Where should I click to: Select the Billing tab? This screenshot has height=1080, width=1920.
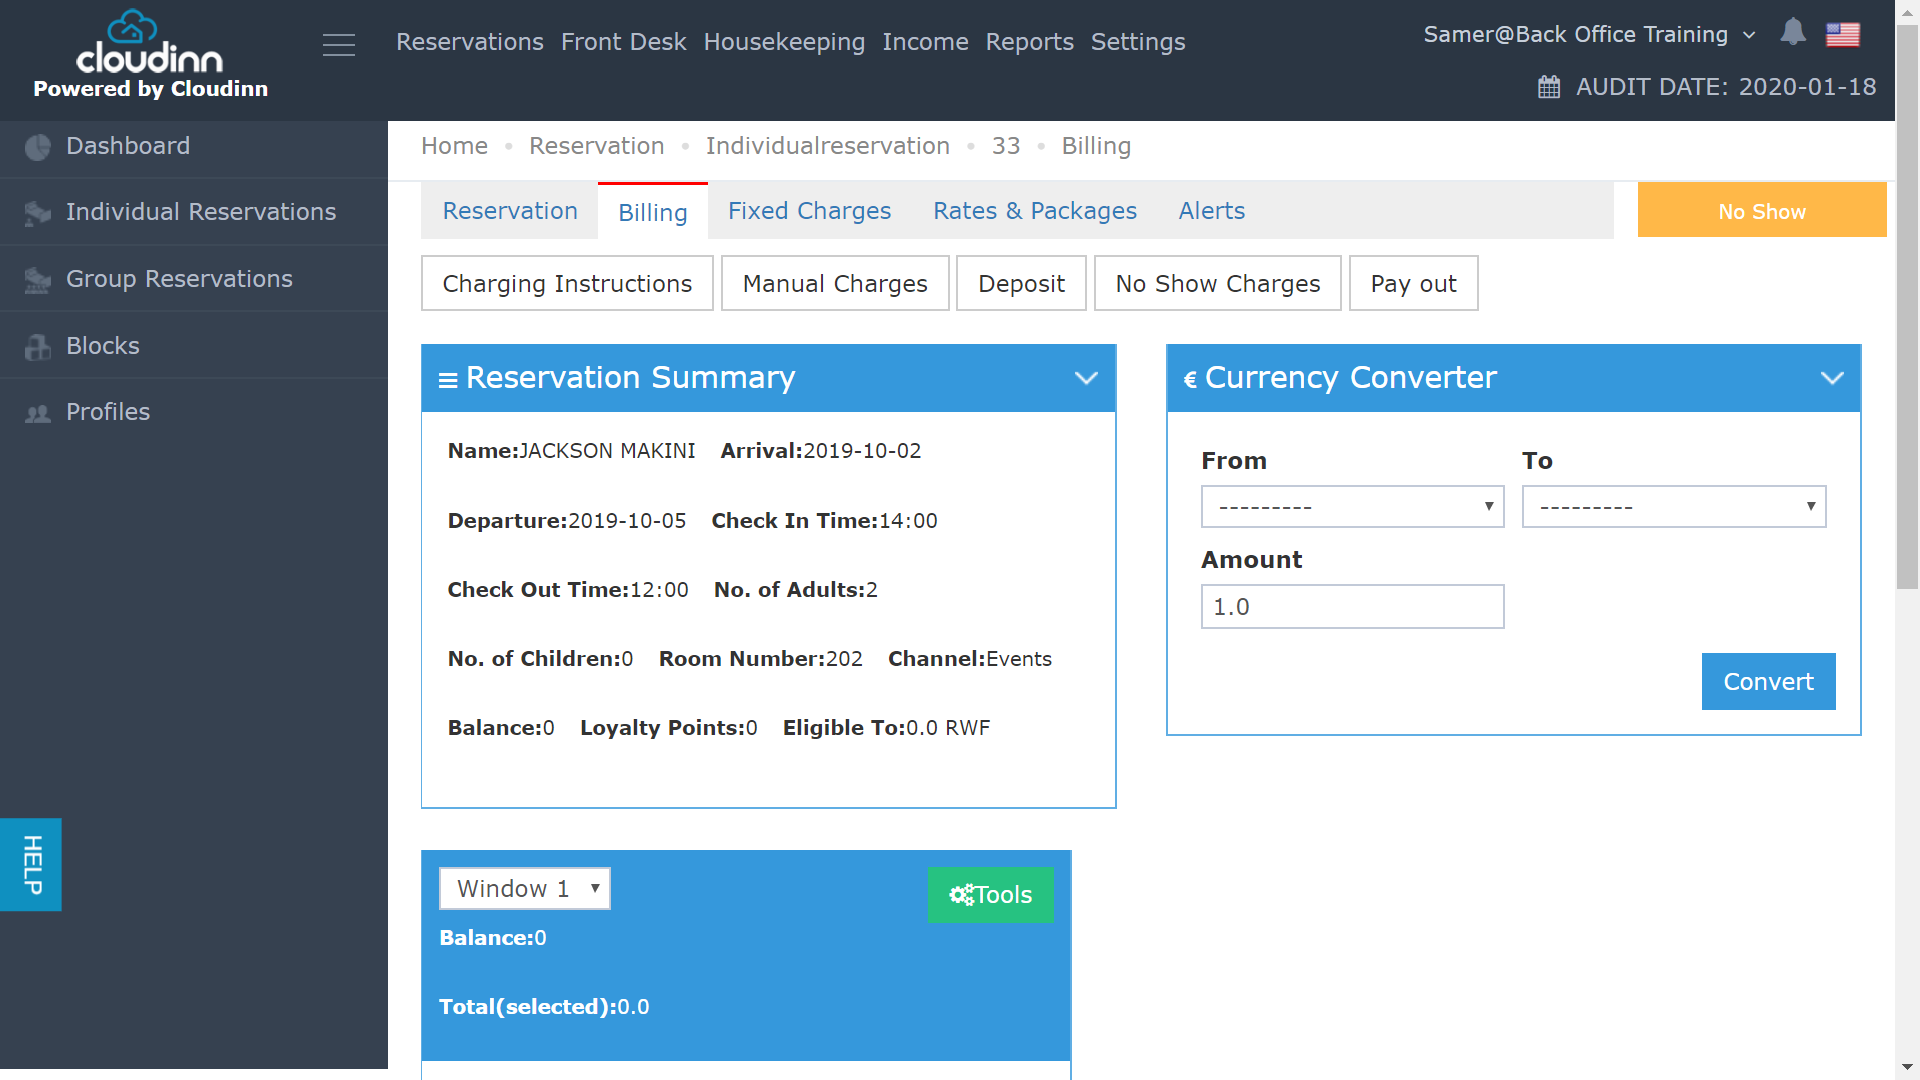pyautogui.click(x=653, y=212)
